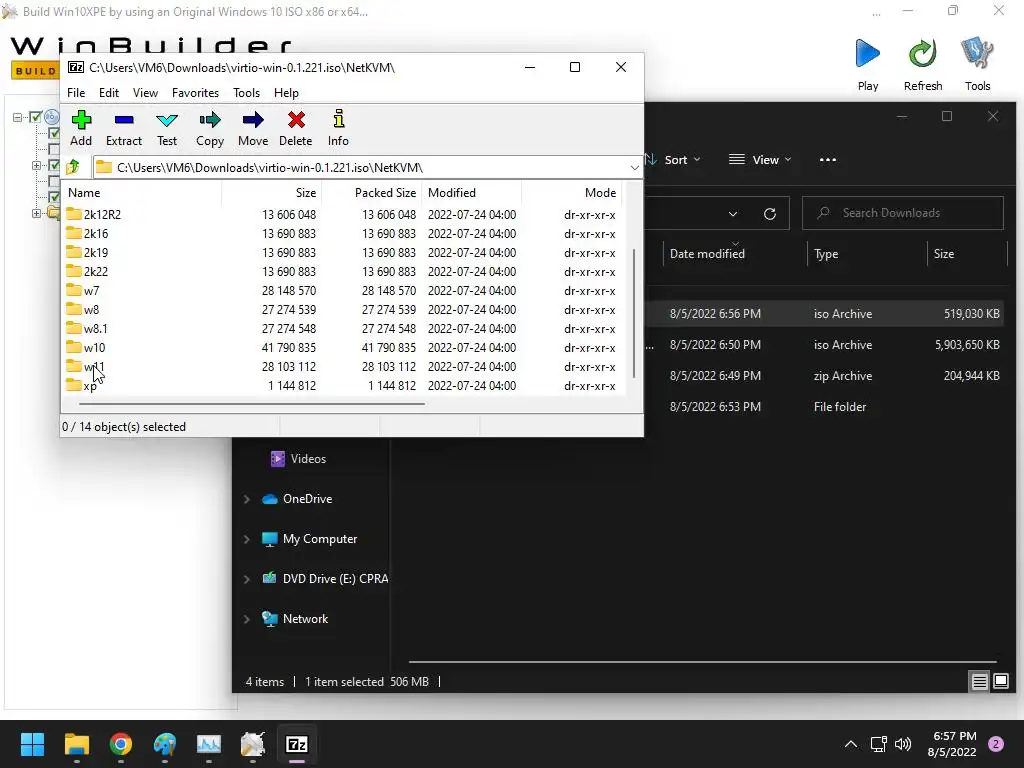
Task: Click the 7-Zip vertical scrollbar
Action: 634,312
